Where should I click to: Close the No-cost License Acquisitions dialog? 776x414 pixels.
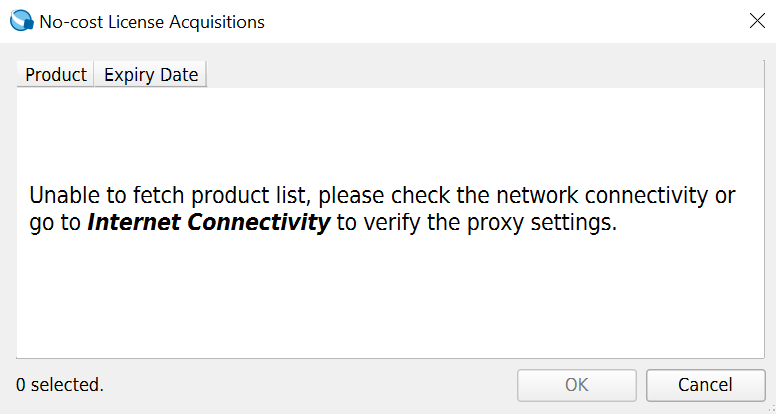tap(757, 21)
